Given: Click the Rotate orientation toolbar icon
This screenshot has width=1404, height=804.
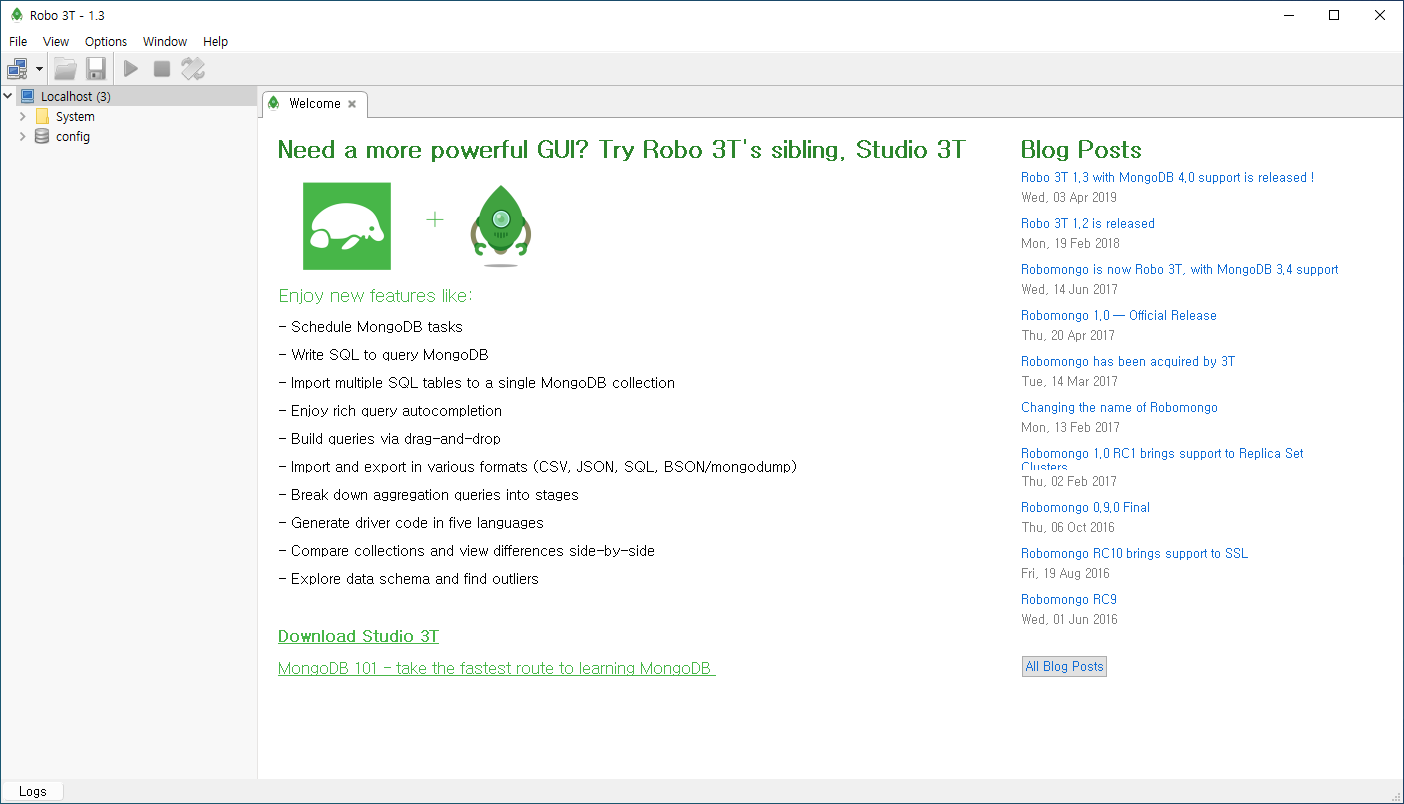Looking at the screenshot, I should click(193, 69).
